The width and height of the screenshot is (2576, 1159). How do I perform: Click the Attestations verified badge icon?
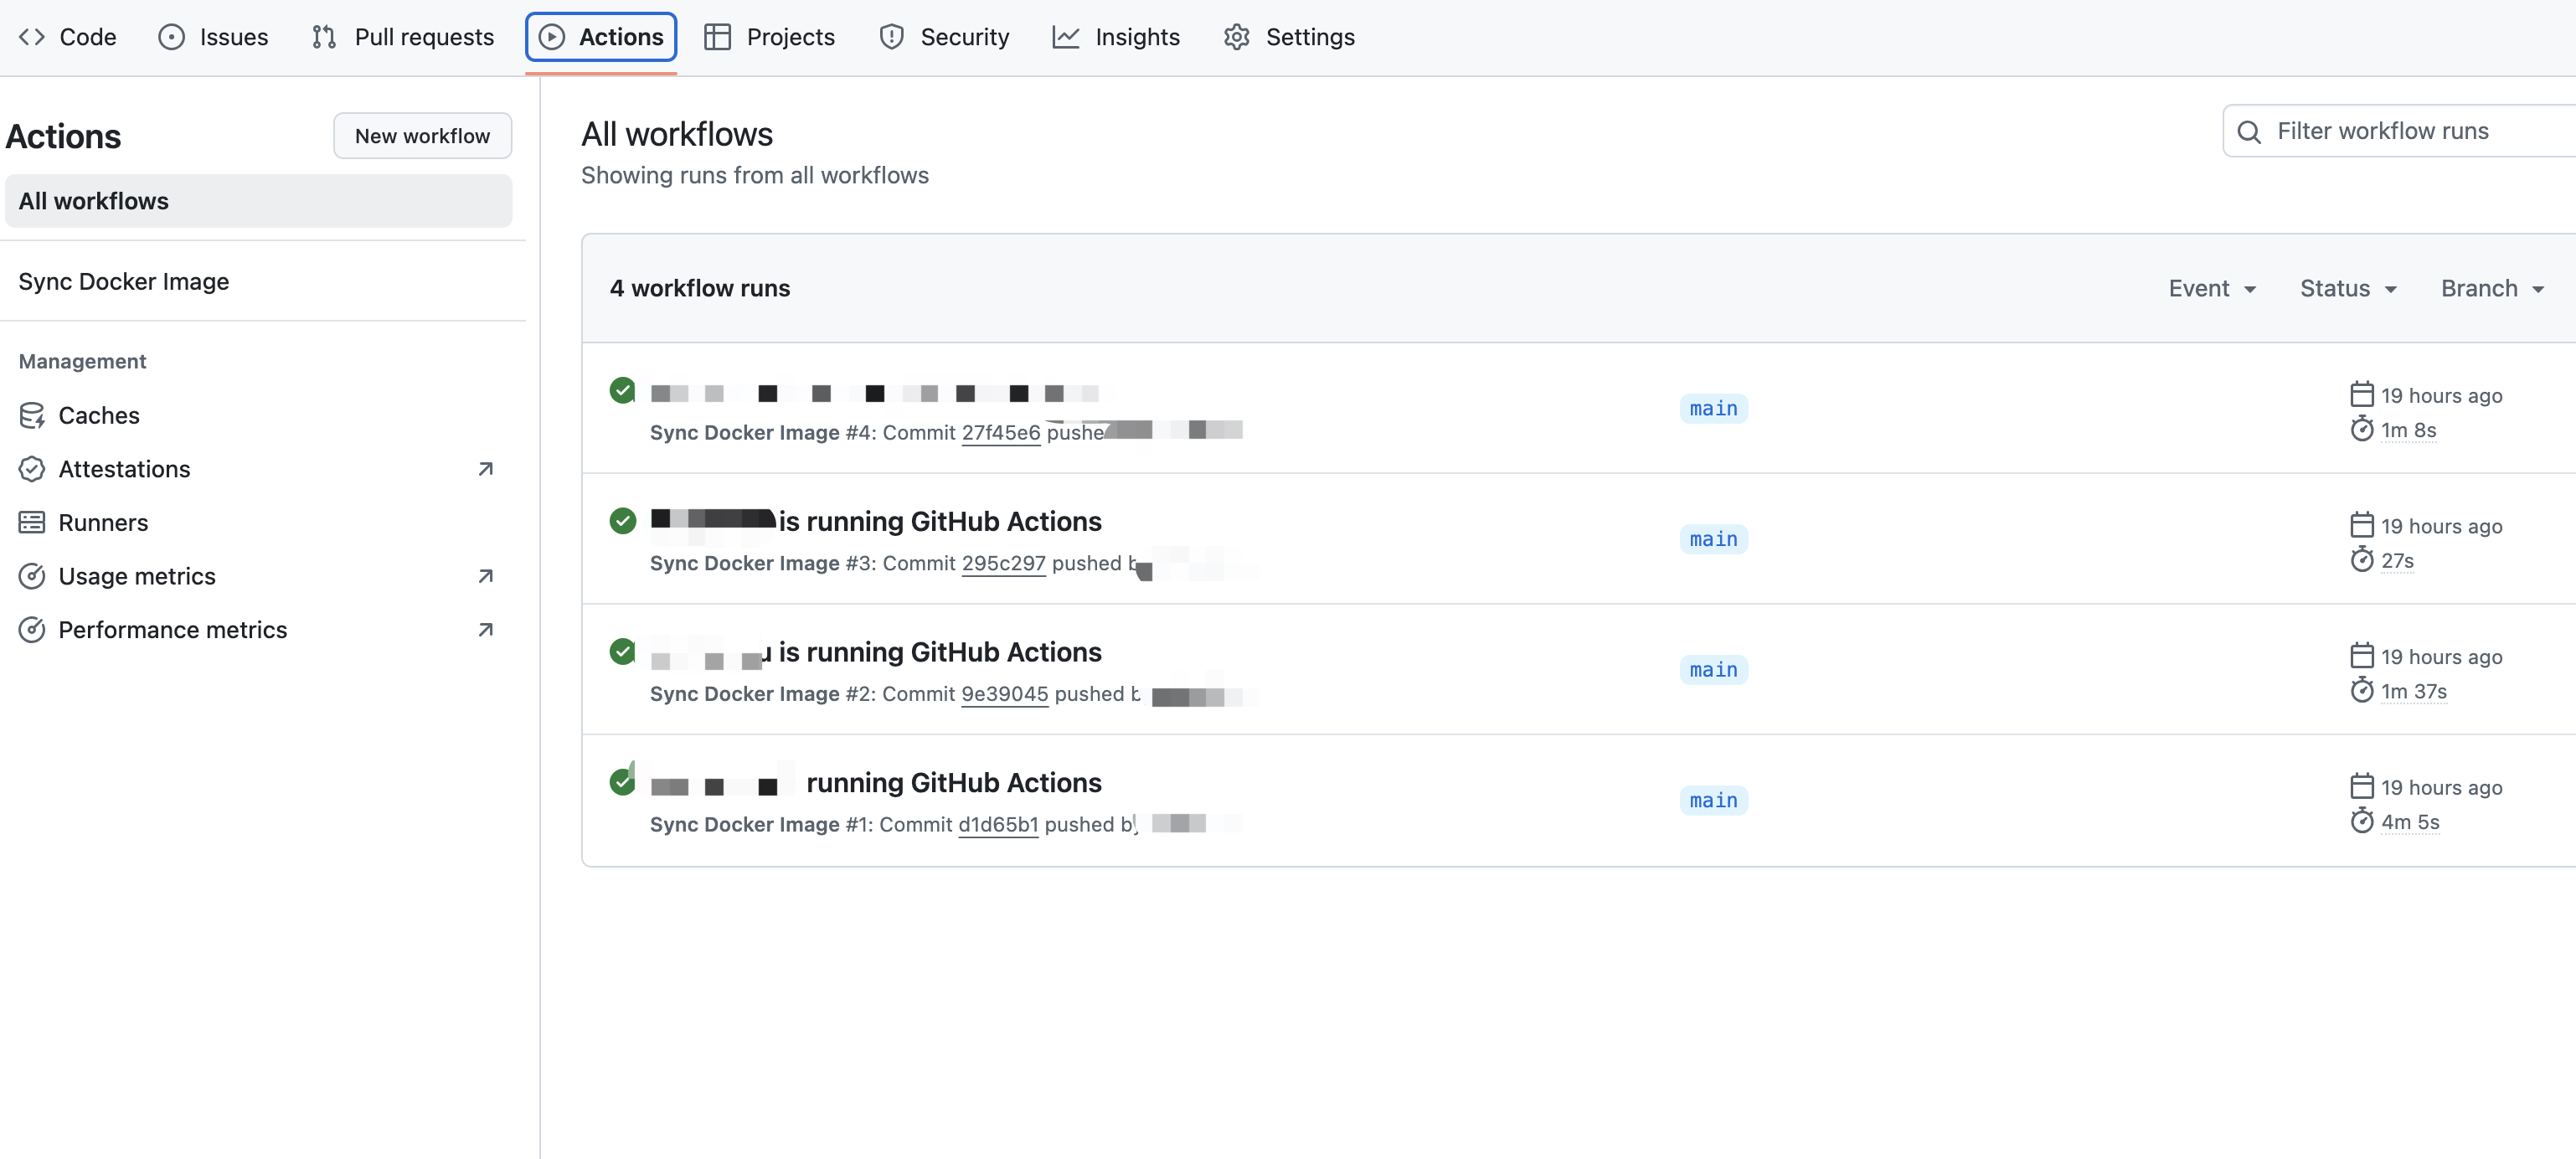point(32,469)
